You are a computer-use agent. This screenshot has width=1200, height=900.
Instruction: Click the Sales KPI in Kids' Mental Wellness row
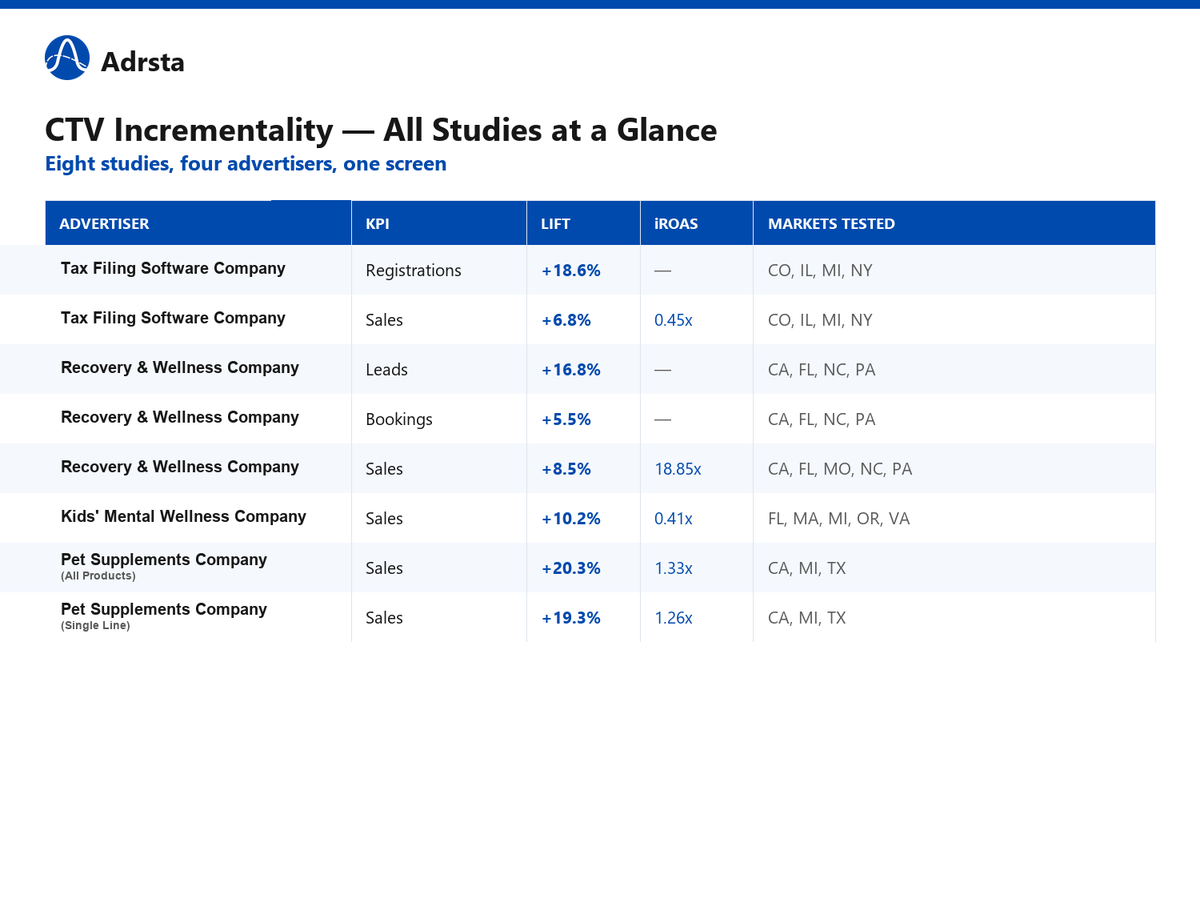[x=384, y=518]
